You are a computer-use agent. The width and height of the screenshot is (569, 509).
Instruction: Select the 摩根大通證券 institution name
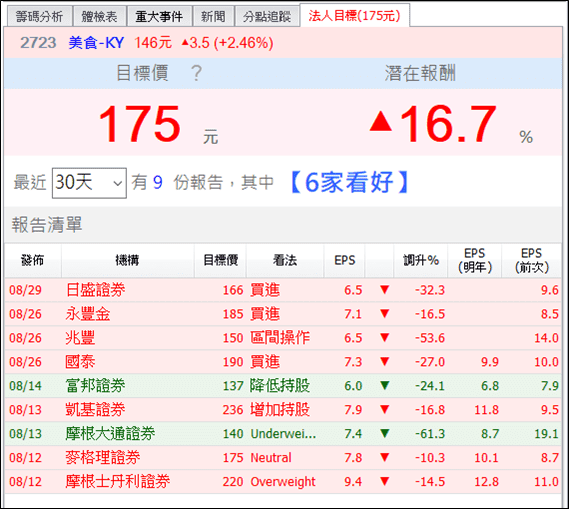pos(110,434)
